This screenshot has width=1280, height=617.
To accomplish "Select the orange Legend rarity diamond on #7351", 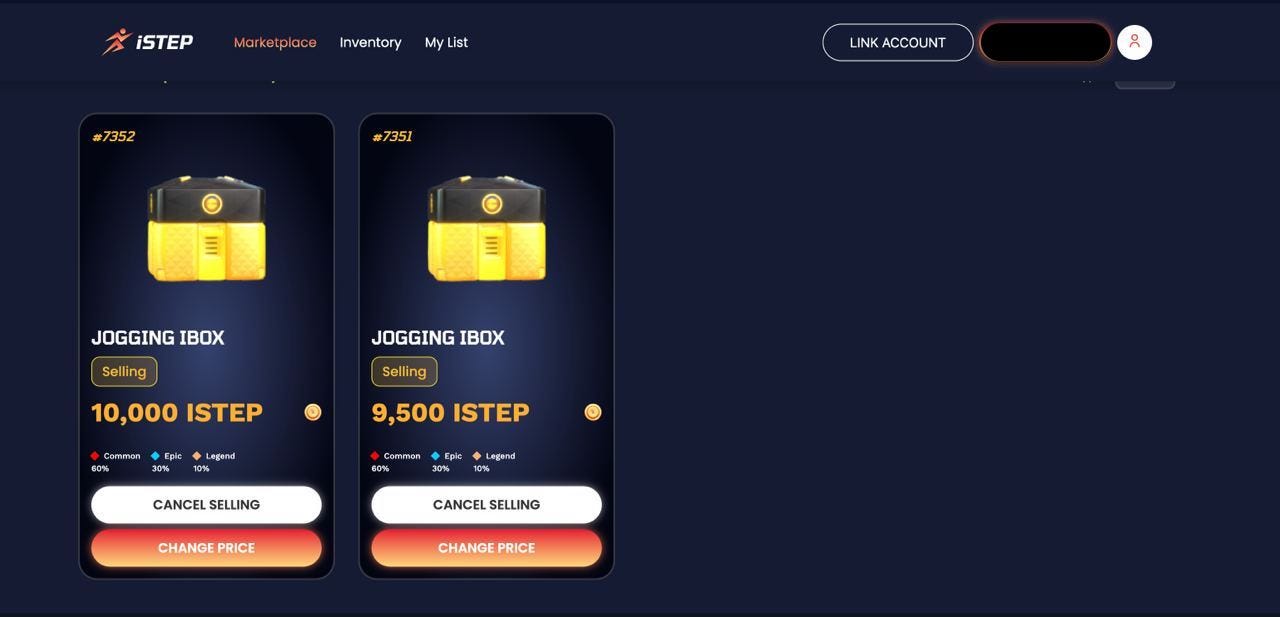I will [x=477, y=456].
